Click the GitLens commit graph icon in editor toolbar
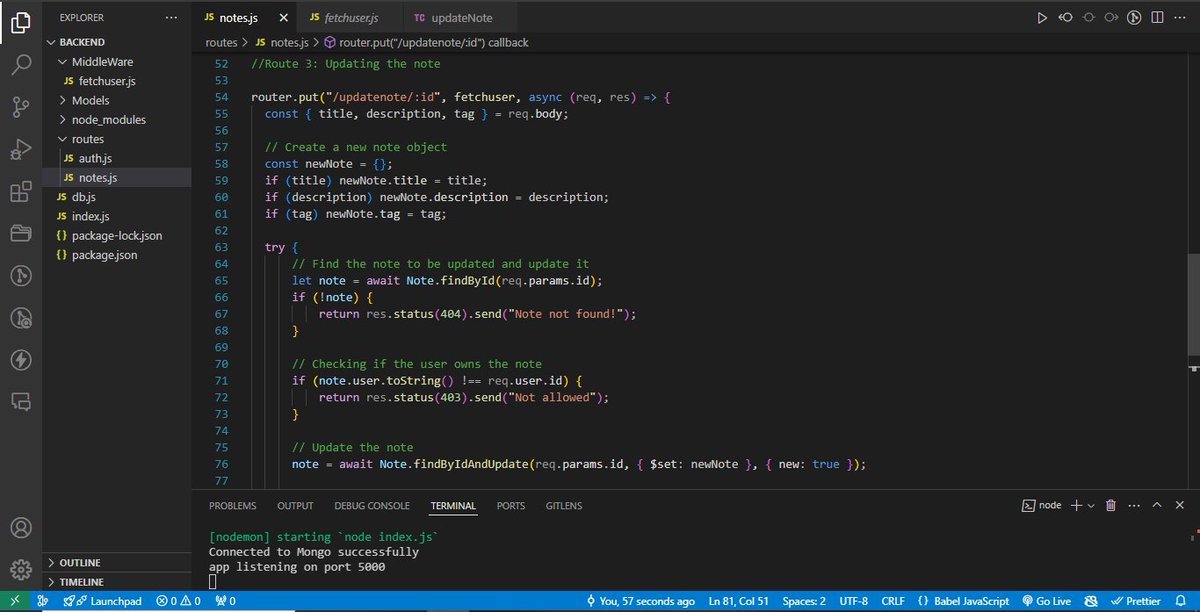Image resolution: width=1200 pixels, height=612 pixels. point(1135,18)
